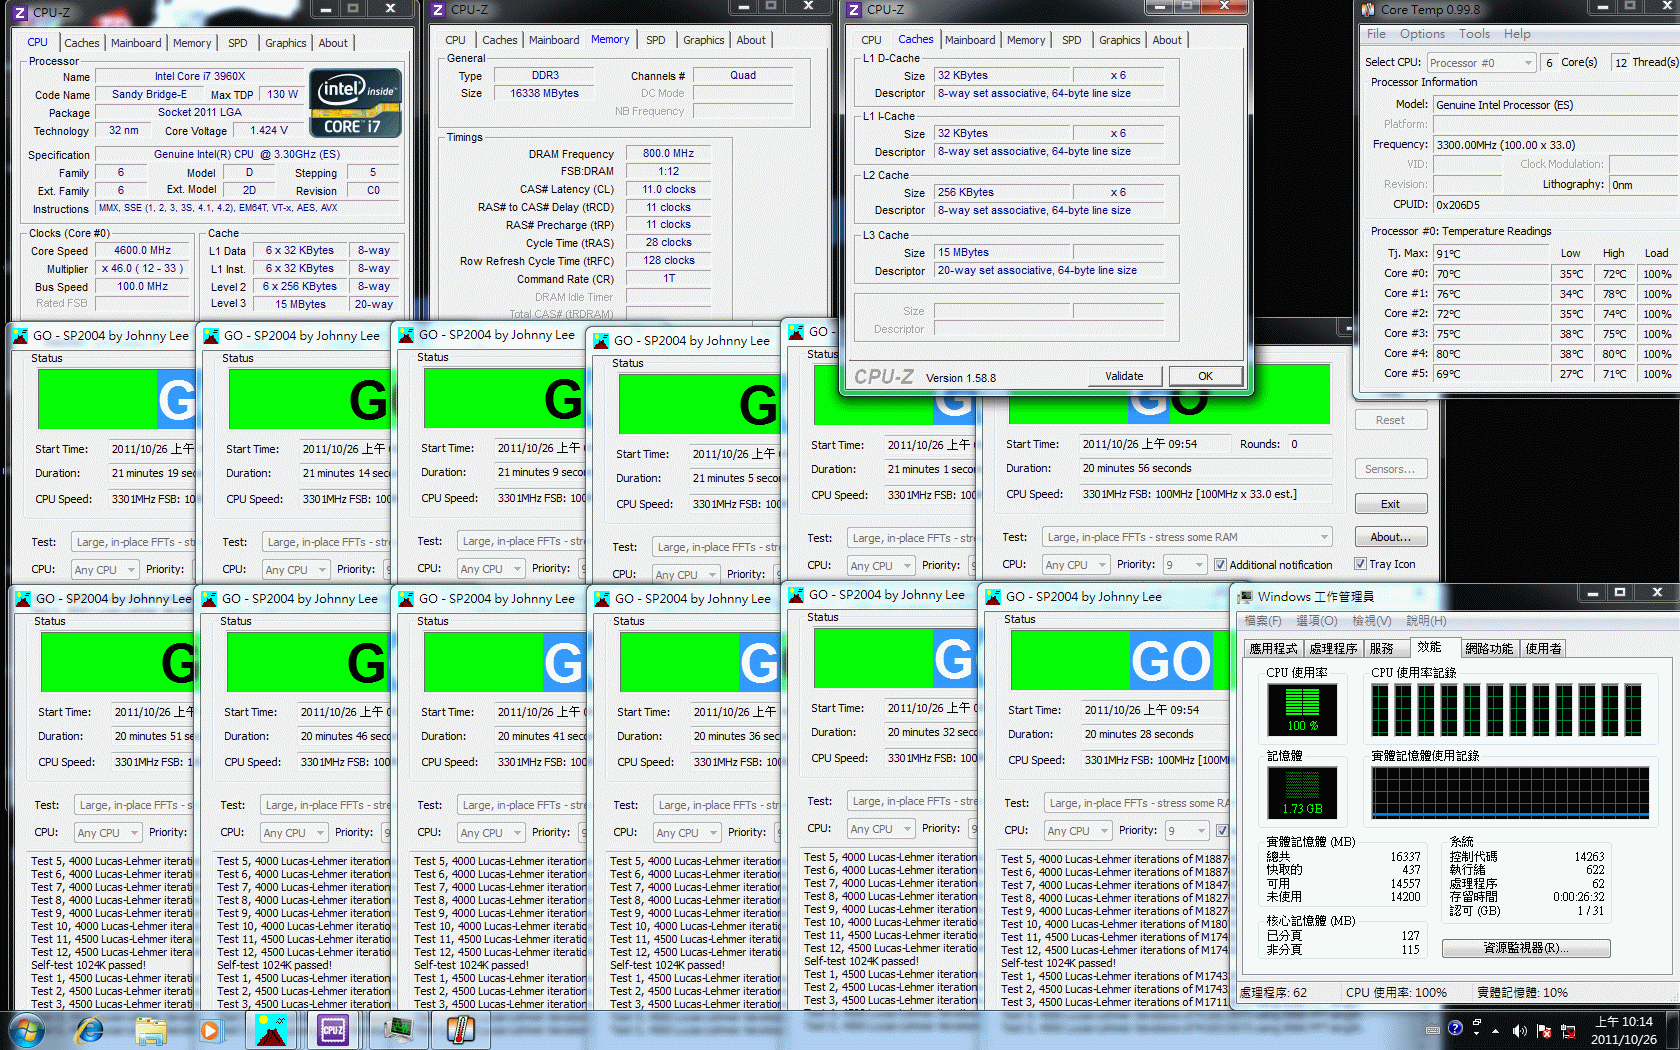Open Priority 9 dropdown in 20 minutes 28 seconds window

(1186, 831)
